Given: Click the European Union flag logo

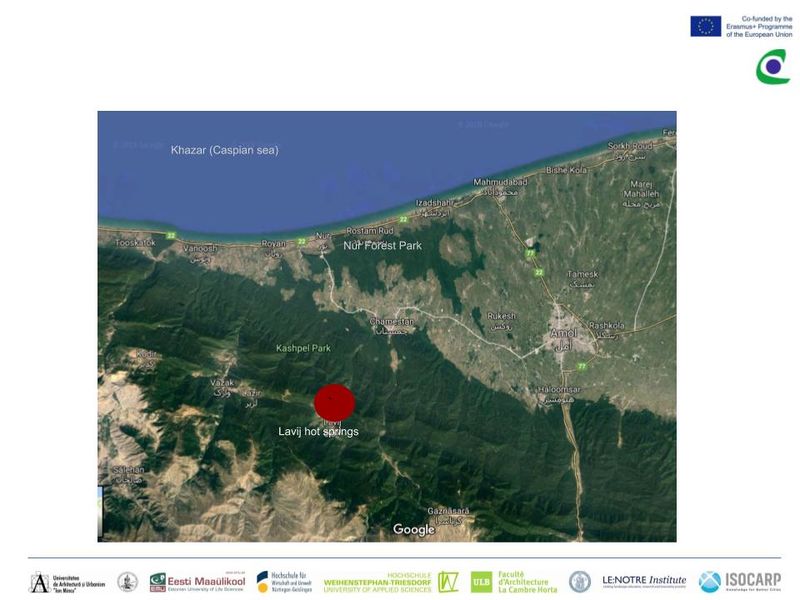Looking at the screenshot, I should tap(706, 26).
